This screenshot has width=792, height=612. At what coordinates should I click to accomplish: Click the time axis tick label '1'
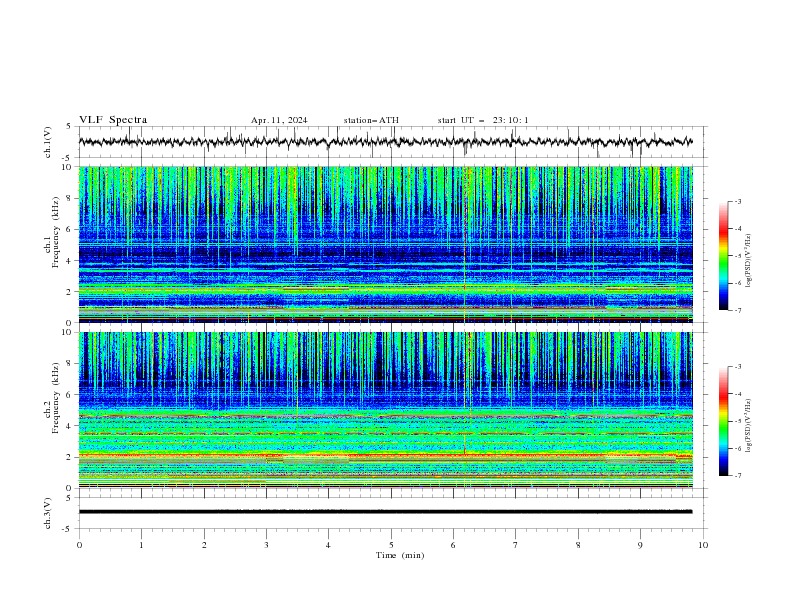point(141,545)
